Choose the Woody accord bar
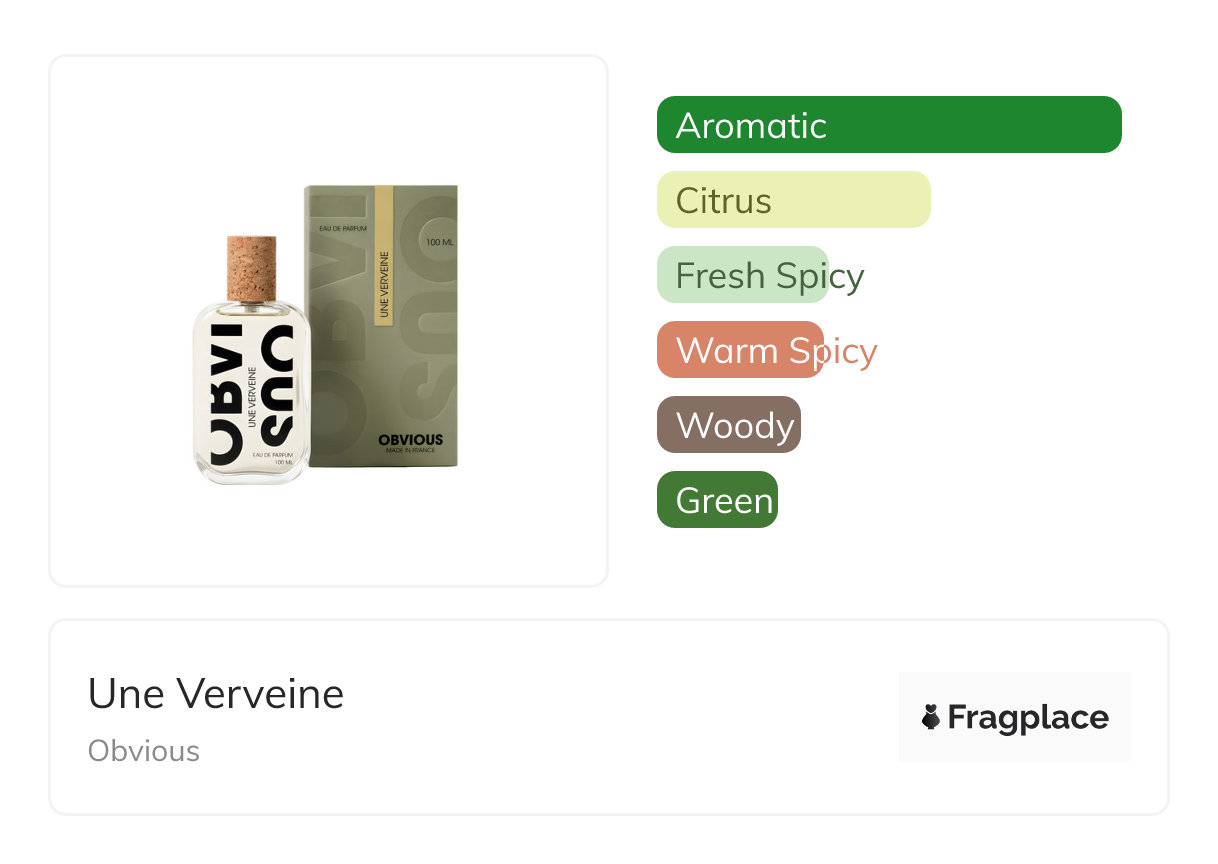The width and height of the screenshot is (1218, 864). click(x=729, y=425)
